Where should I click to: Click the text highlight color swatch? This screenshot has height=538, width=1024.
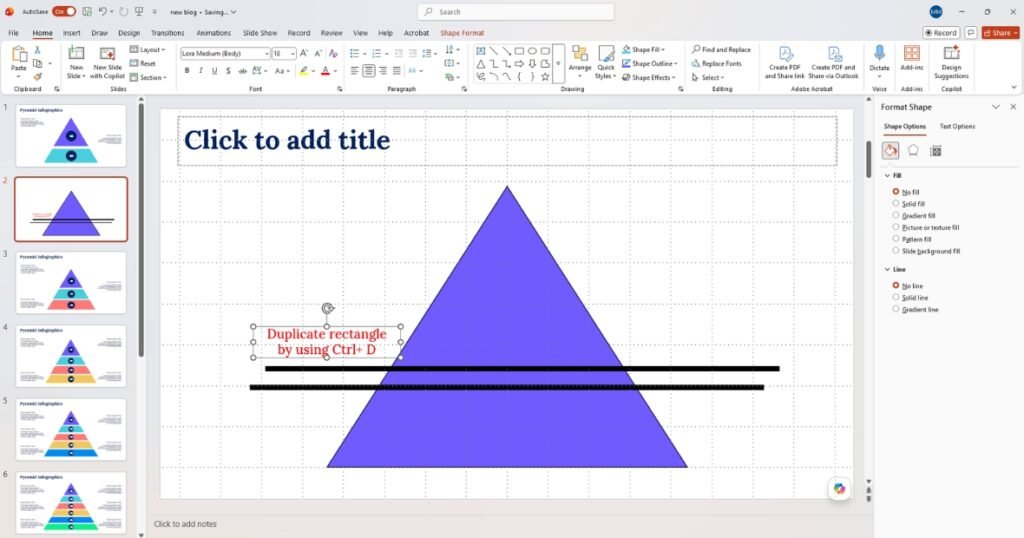[304, 71]
